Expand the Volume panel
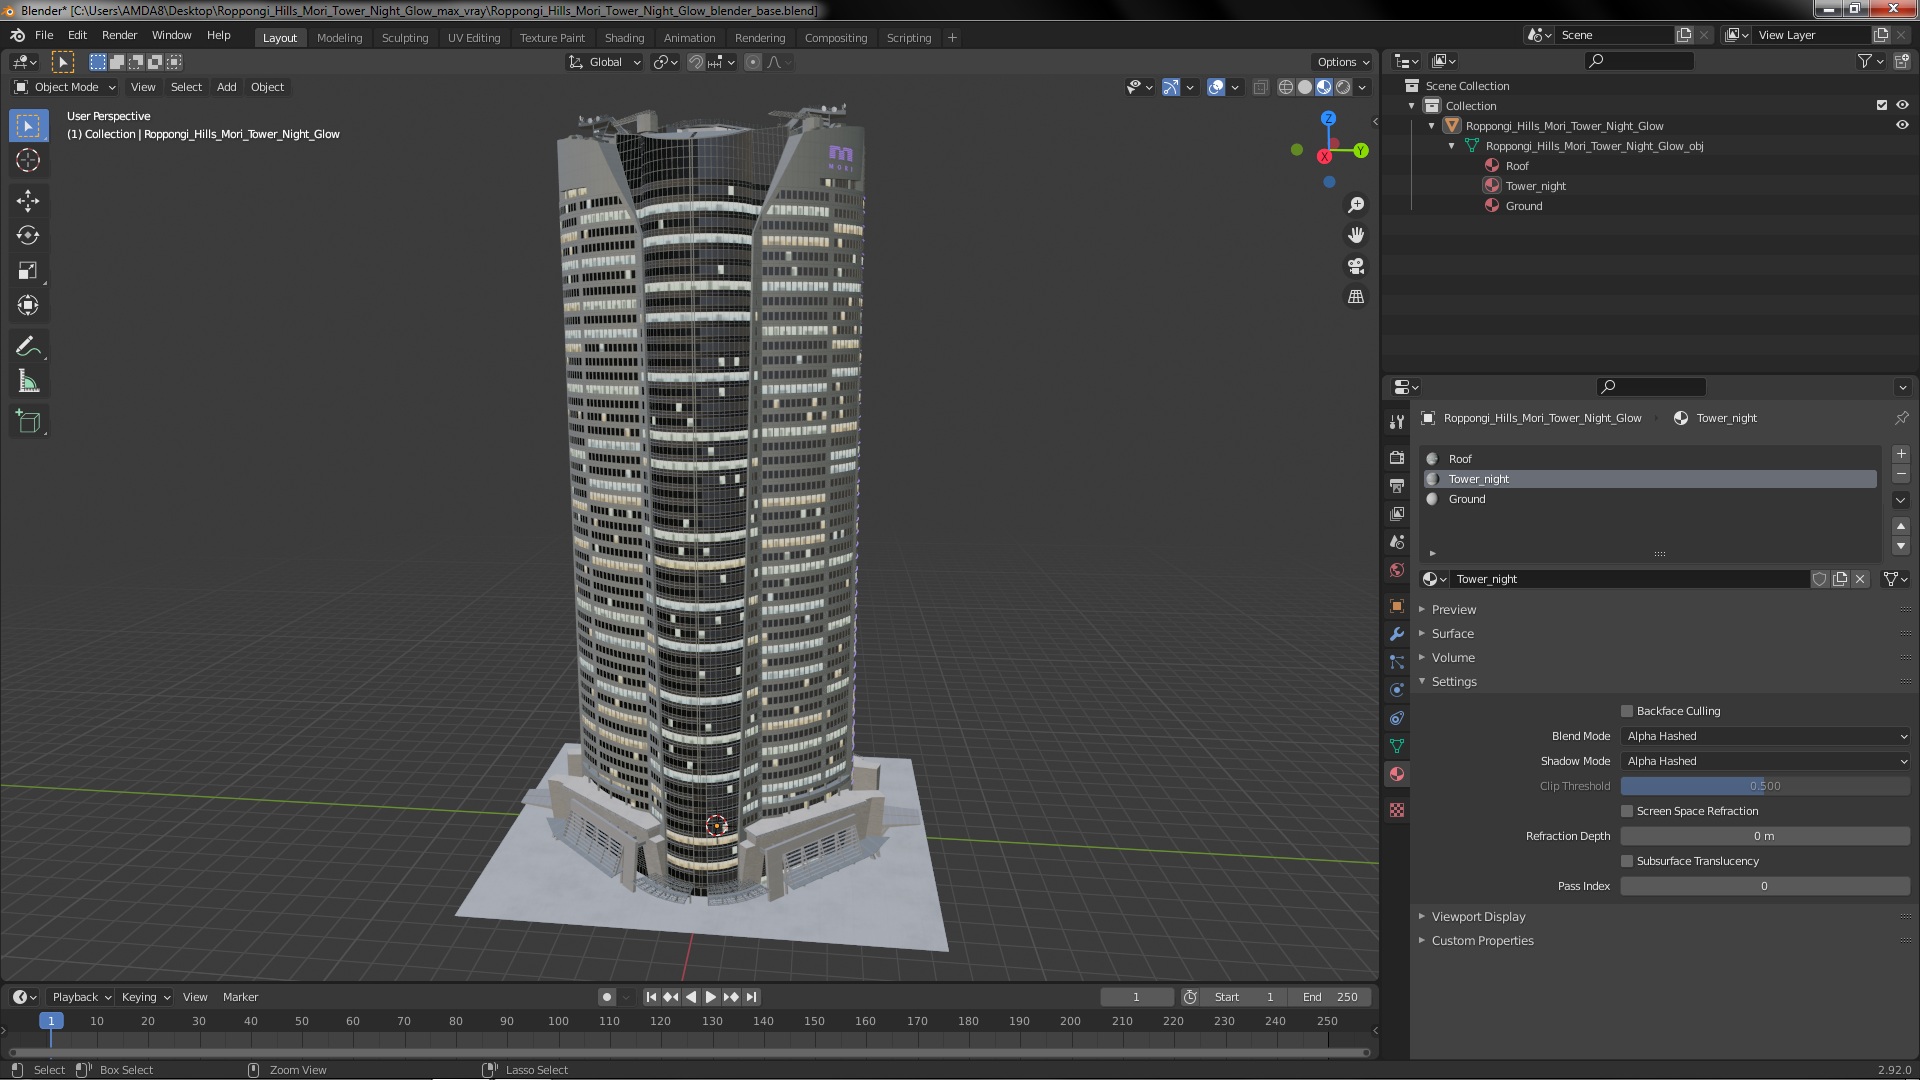 (x=1452, y=658)
